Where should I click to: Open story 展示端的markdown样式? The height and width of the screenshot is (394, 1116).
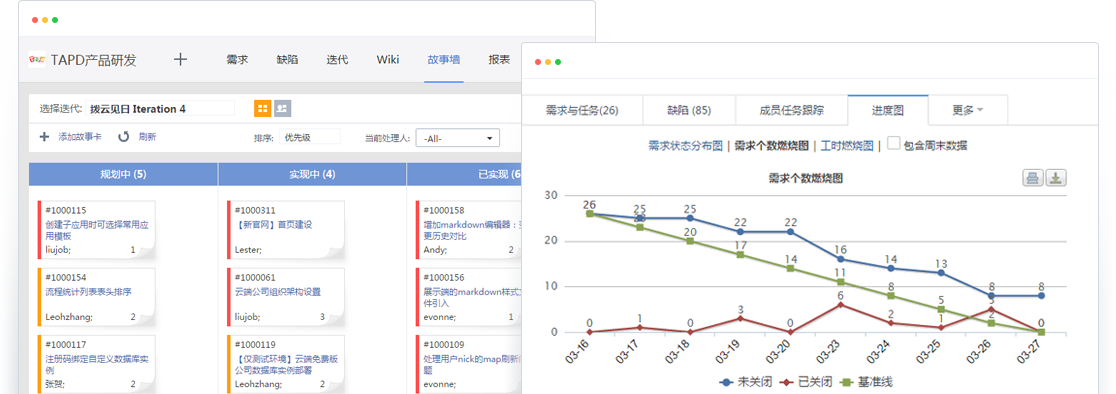pyautogui.click(x=472, y=297)
